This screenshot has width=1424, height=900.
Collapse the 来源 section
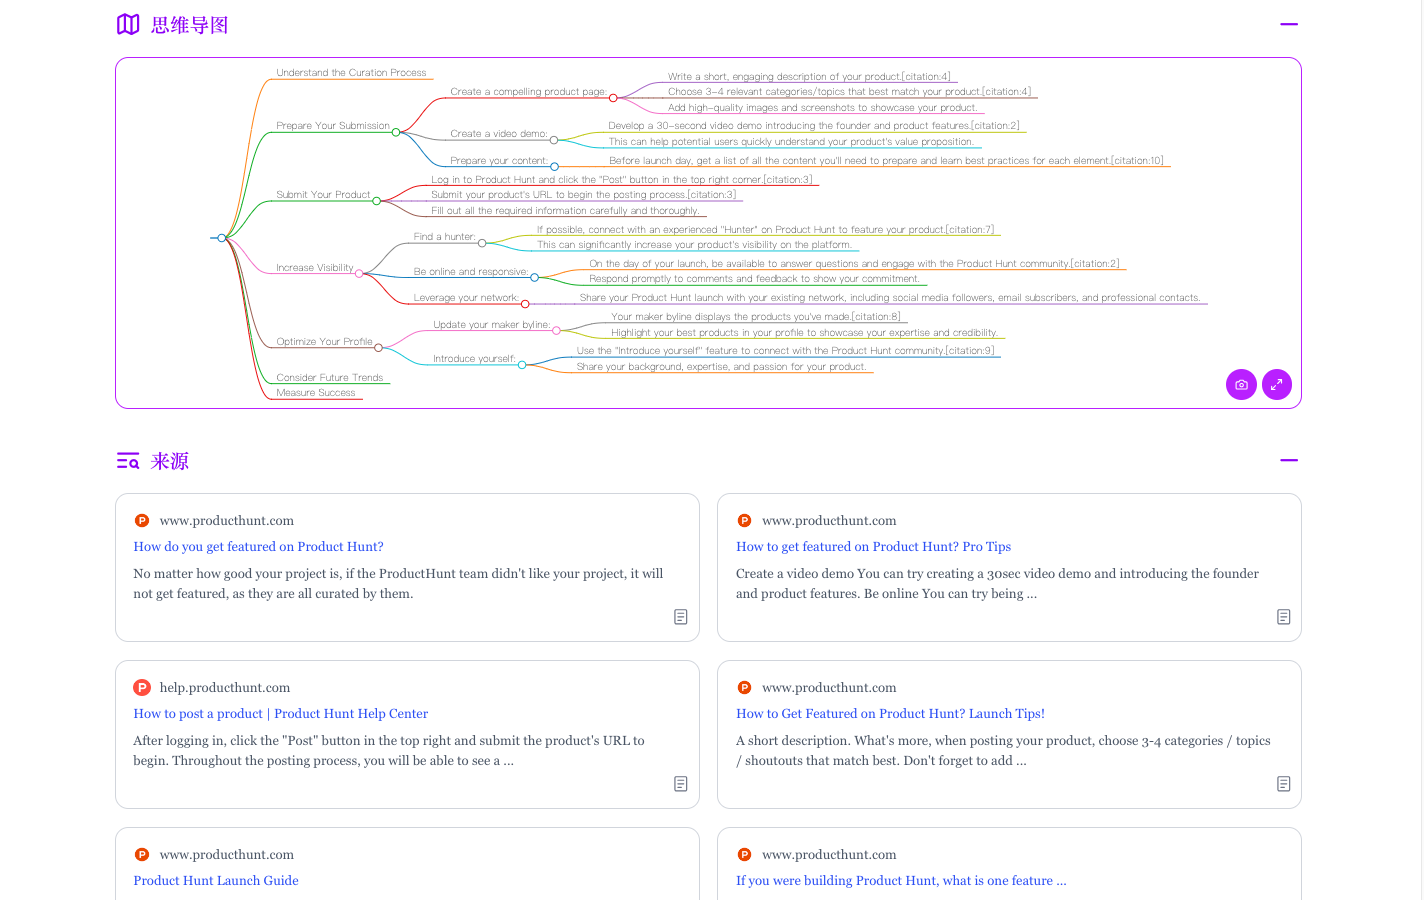point(1289,461)
